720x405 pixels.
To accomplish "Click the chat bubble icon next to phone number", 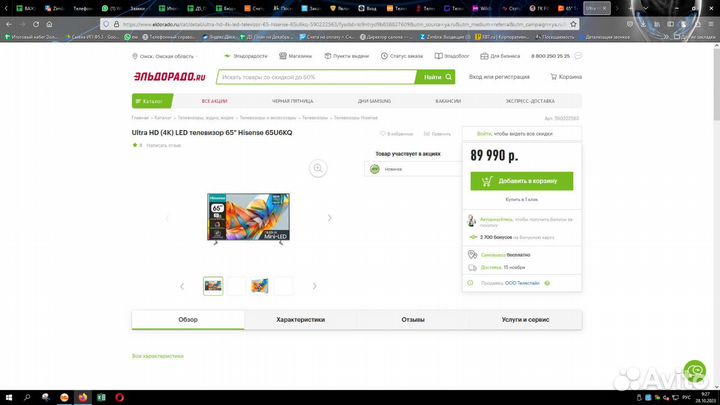I will pyautogui.click(x=578, y=56).
